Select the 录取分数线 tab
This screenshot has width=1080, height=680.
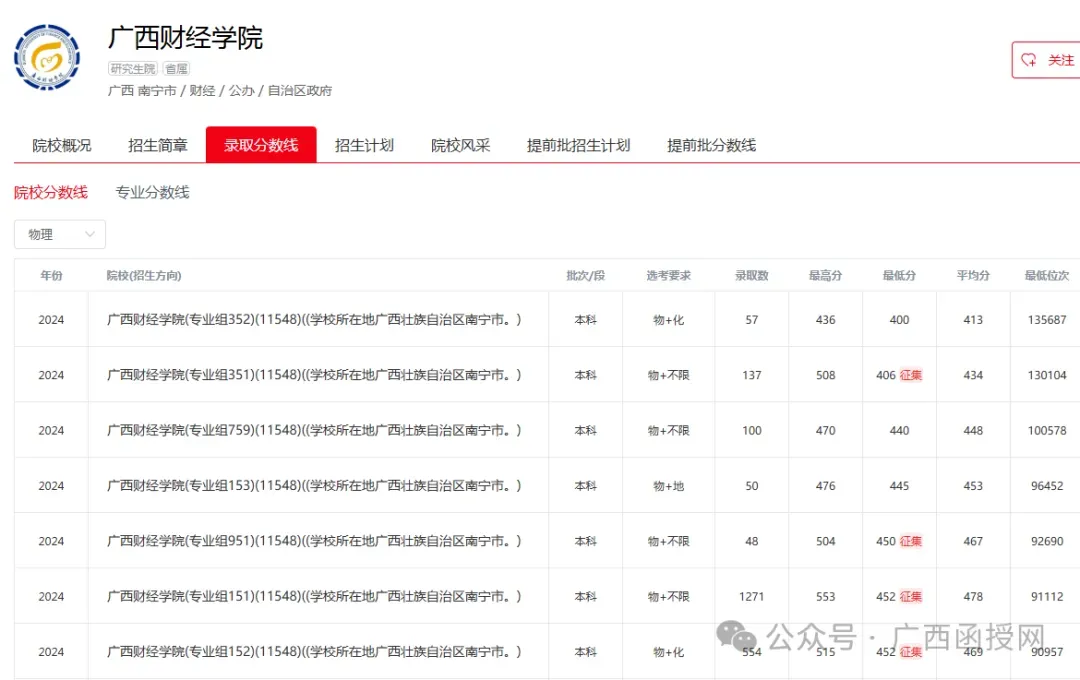click(261, 145)
